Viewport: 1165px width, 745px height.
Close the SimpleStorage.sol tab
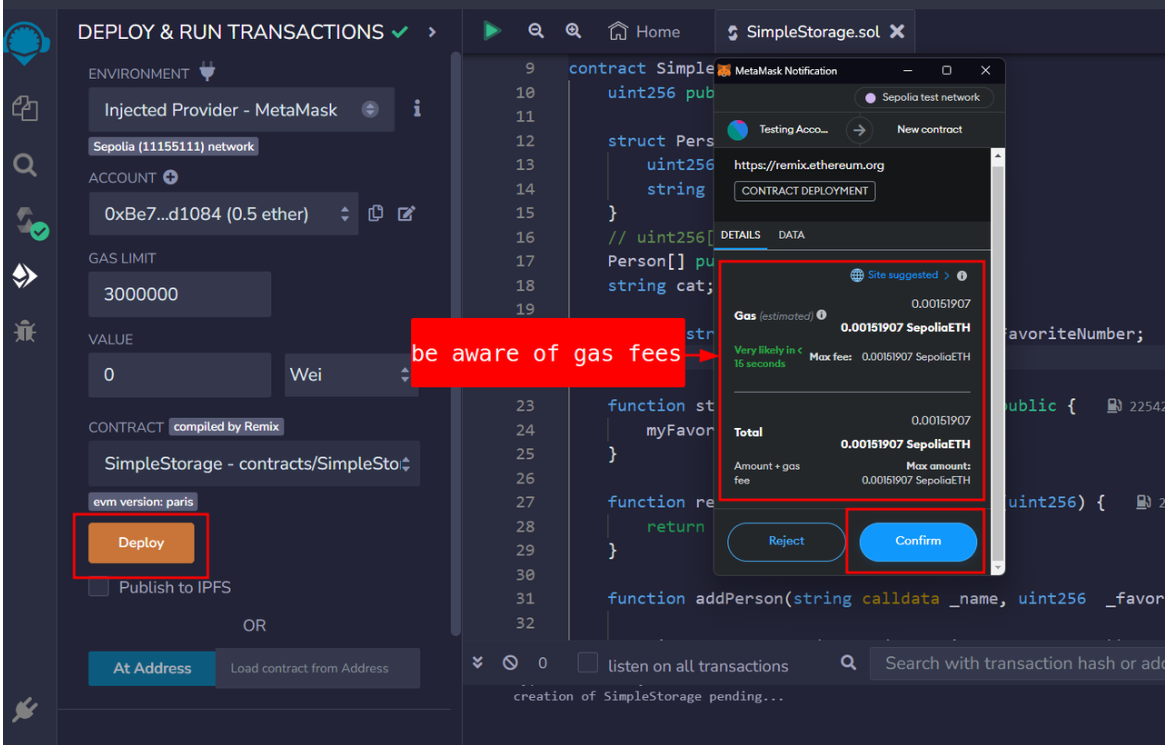click(897, 31)
